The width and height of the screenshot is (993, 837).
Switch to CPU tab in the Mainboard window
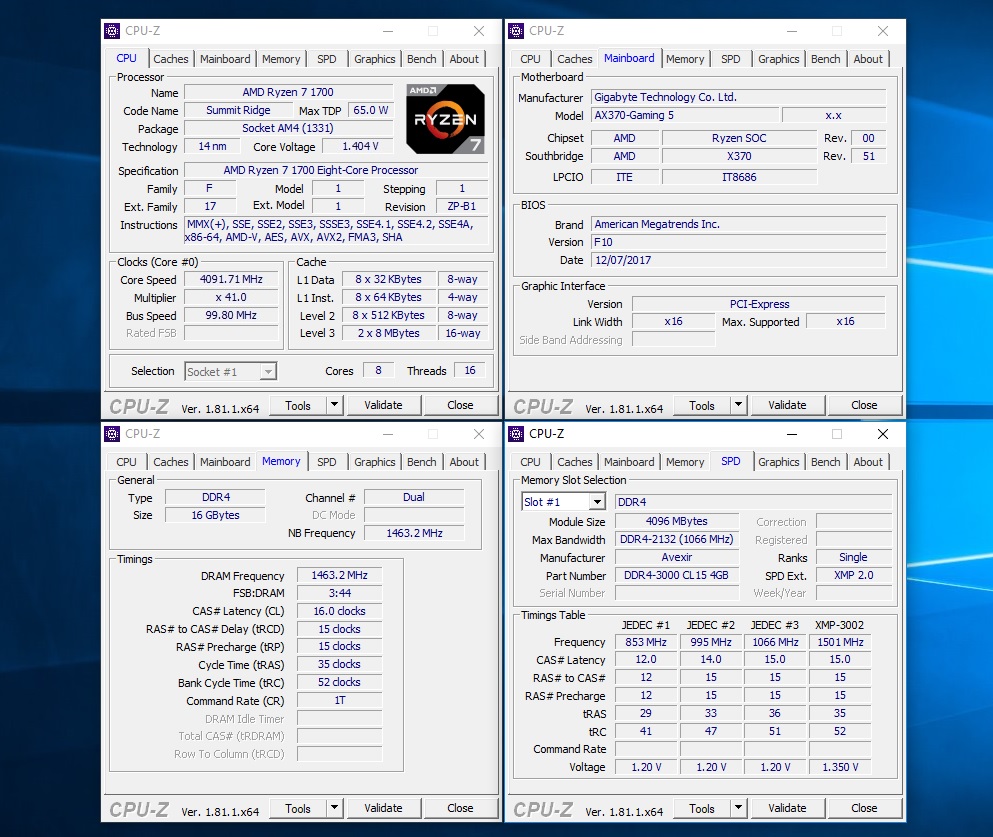(x=531, y=59)
